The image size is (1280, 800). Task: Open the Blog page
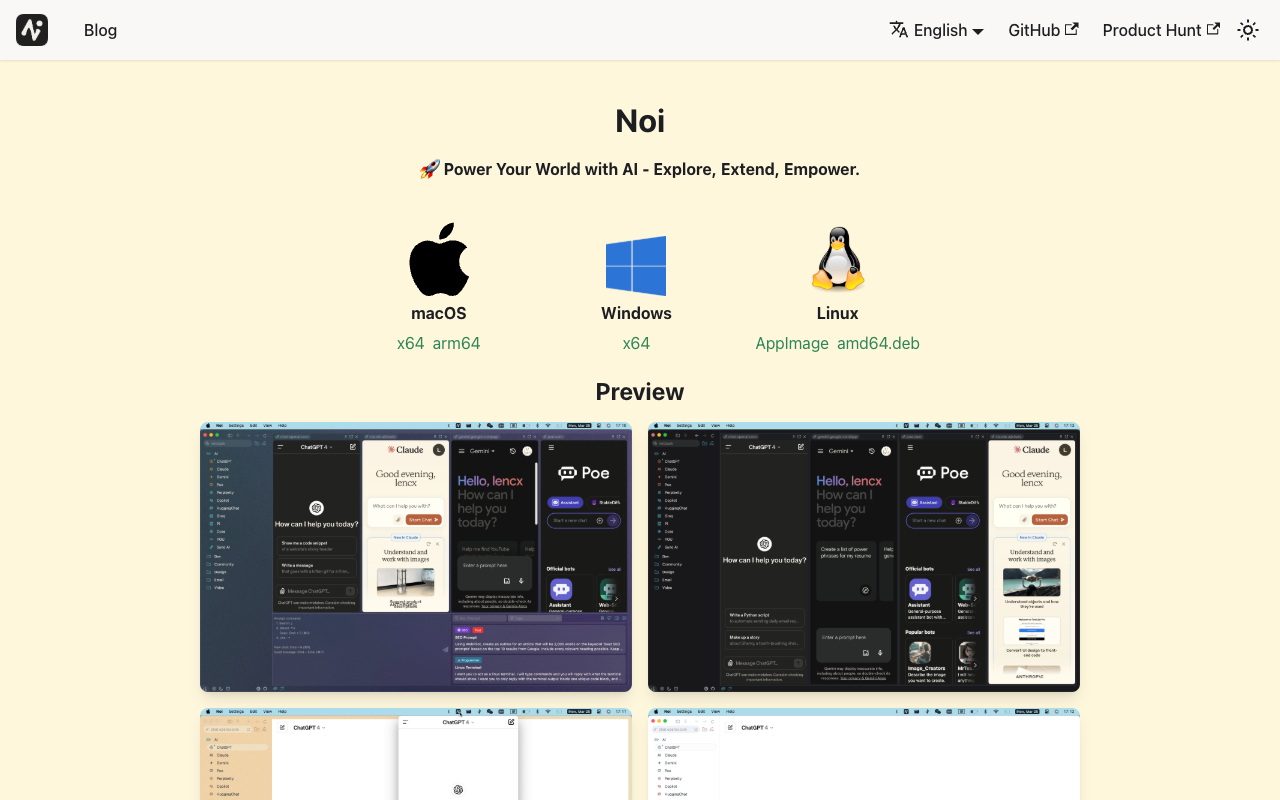coord(100,30)
